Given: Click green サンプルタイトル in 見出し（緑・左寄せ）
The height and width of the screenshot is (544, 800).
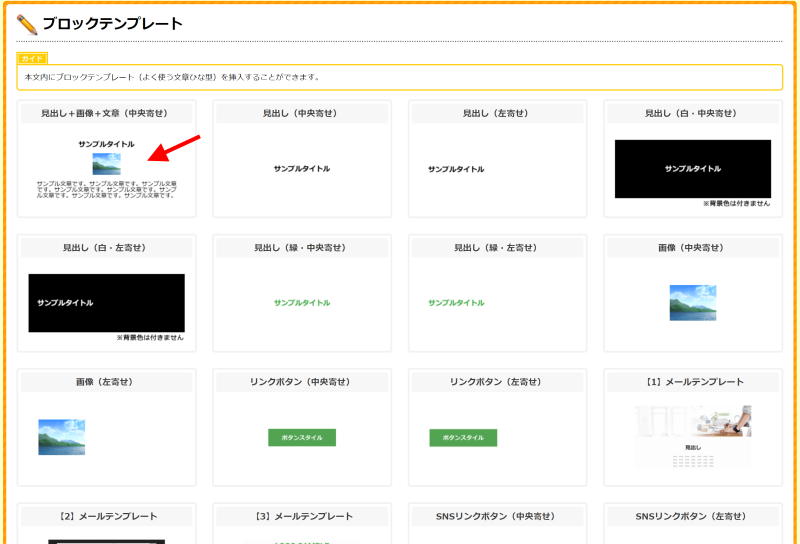Looking at the screenshot, I should (456, 303).
